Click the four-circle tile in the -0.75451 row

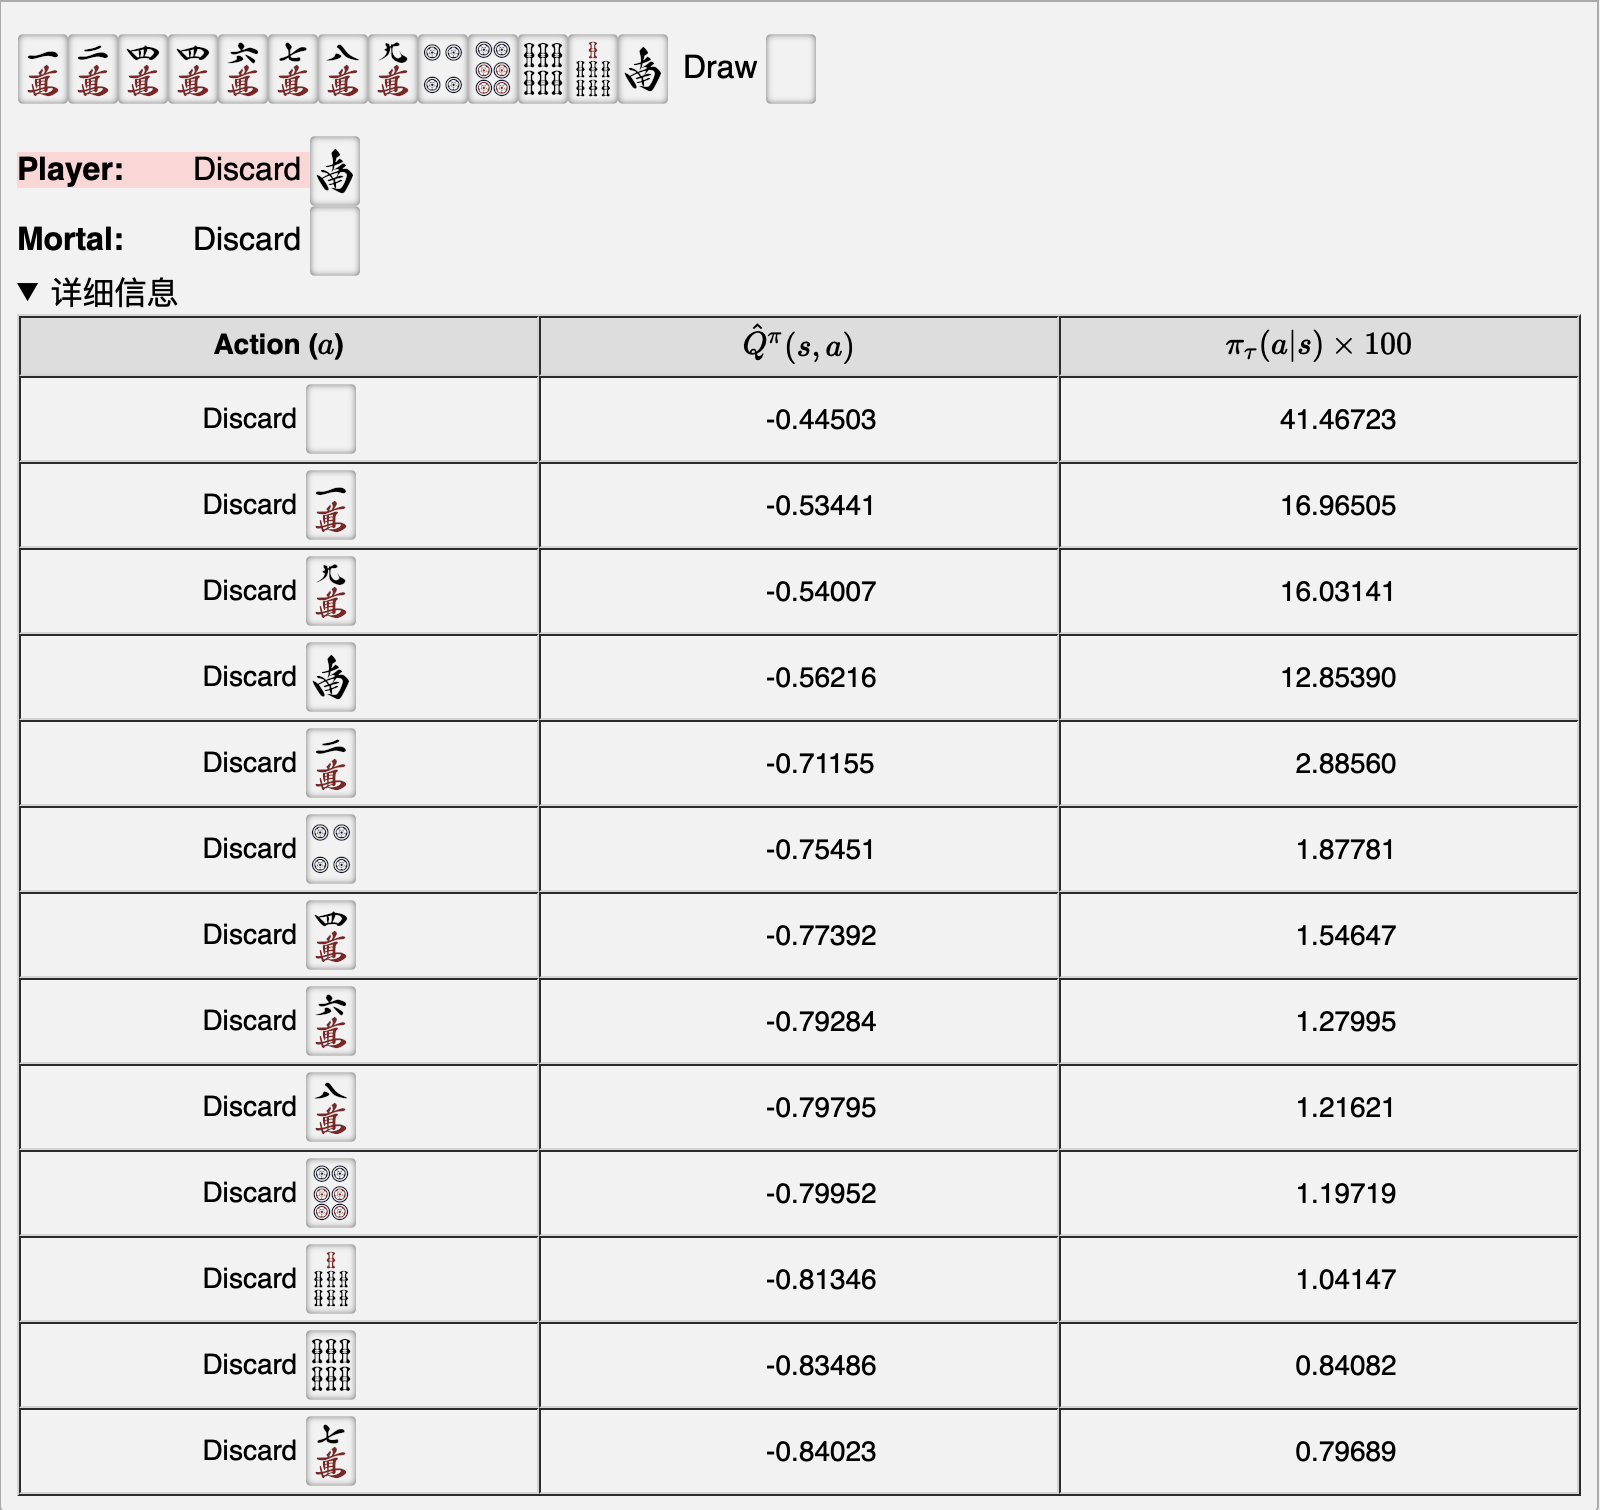pos(331,849)
